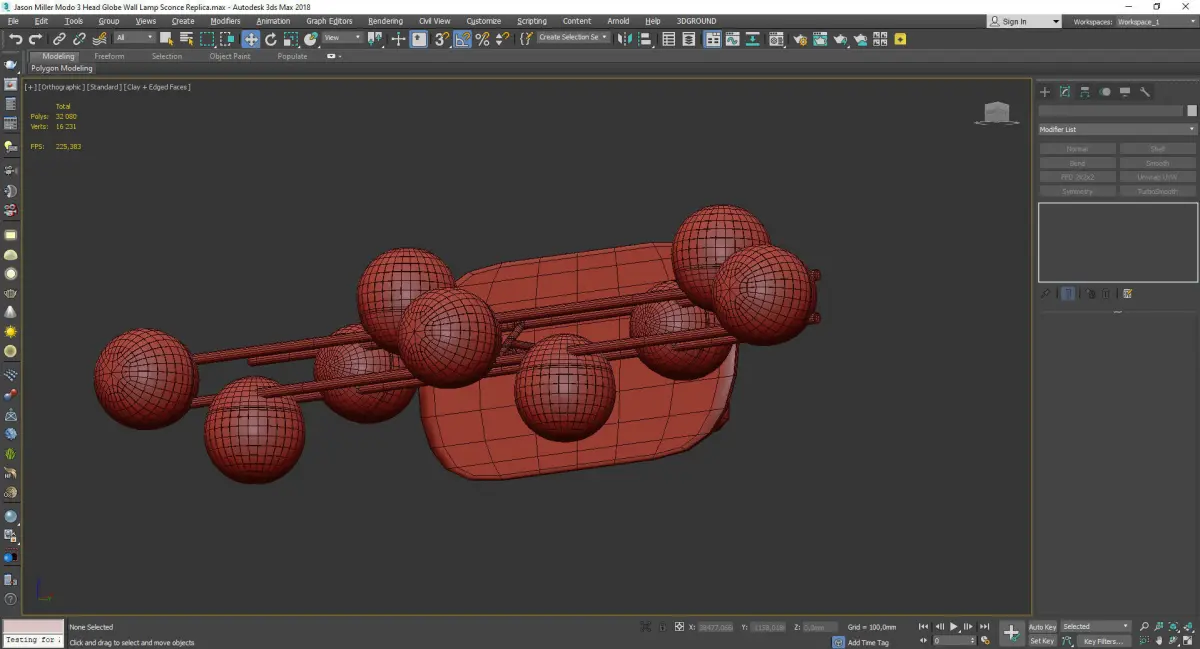Toggle Auto Key animation mode
This screenshot has height=649, width=1200.
[1042, 627]
